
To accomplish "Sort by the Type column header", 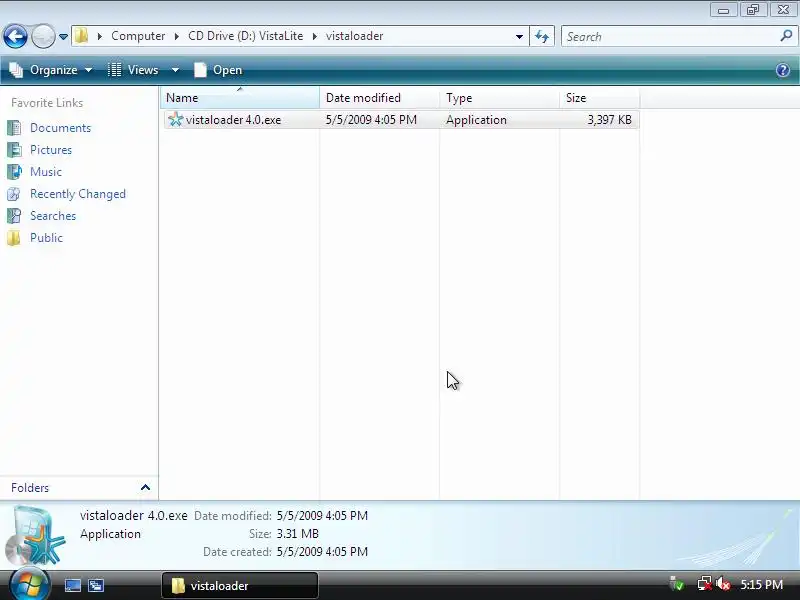I will [x=499, y=97].
